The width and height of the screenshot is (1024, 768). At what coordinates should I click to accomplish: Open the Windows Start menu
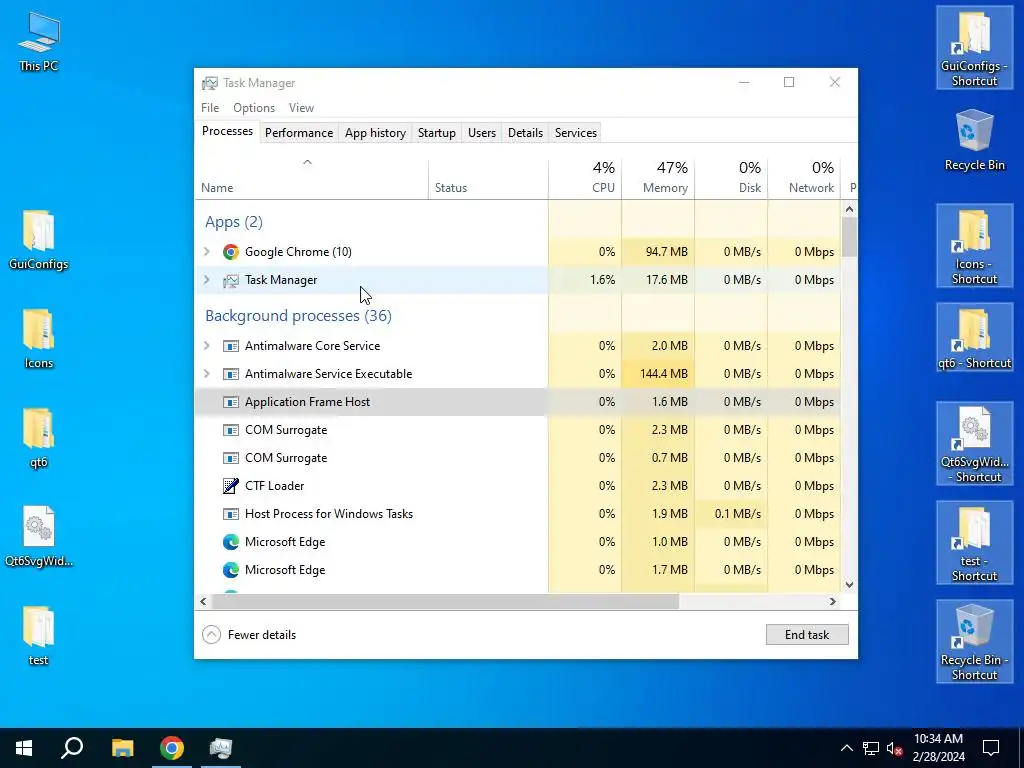[24, 748]
